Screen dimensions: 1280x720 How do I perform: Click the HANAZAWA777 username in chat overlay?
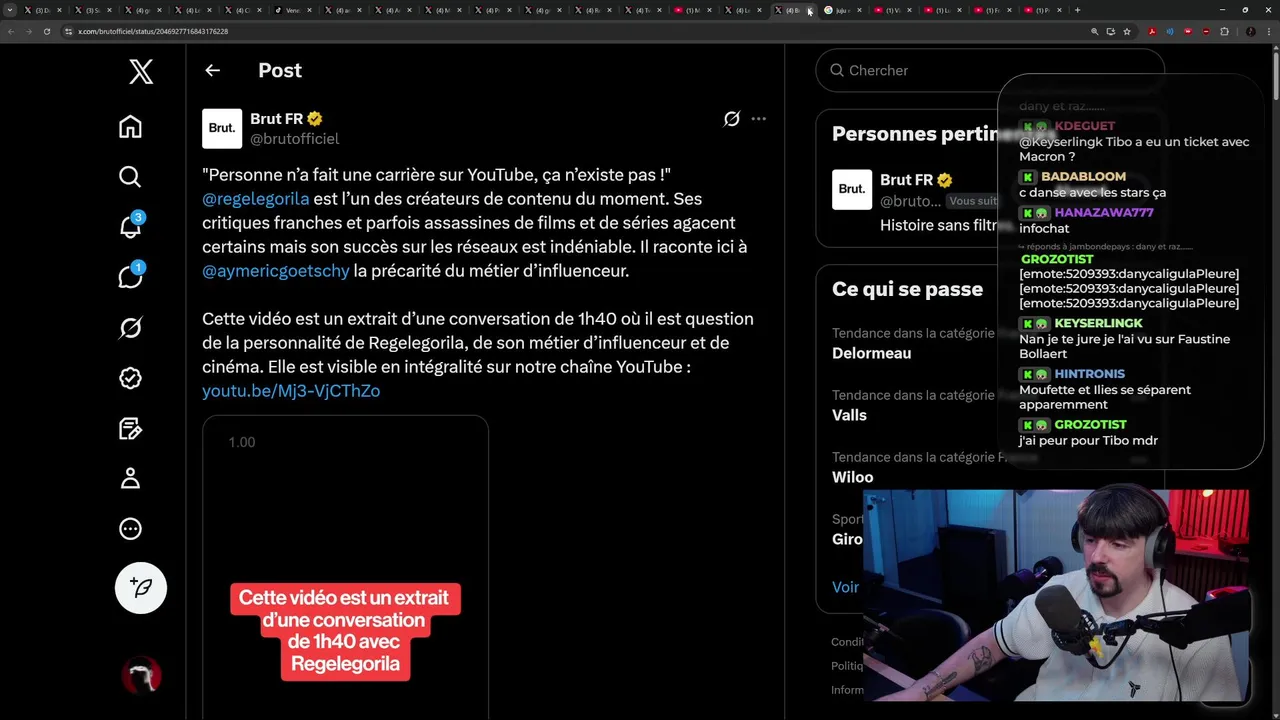point(1104,213)
